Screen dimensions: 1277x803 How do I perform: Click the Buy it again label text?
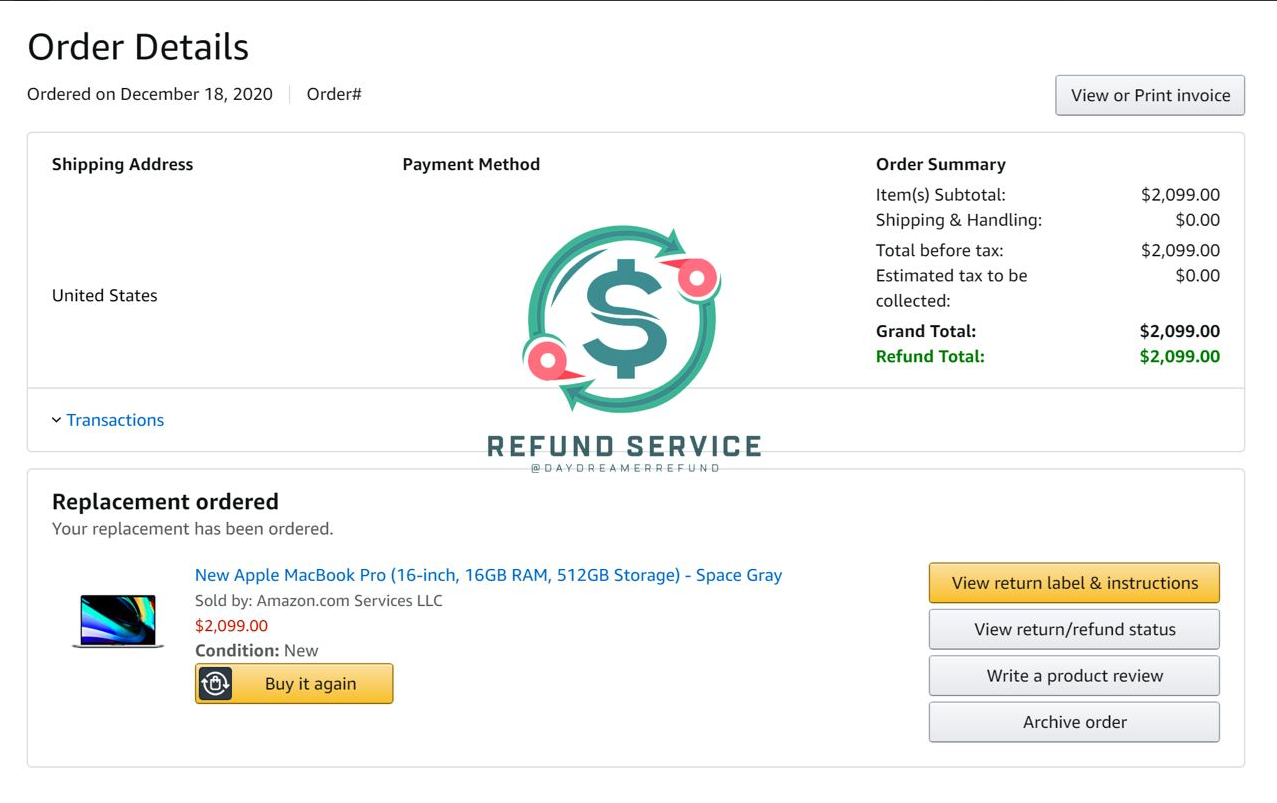pyautogui.click(x=310, y=684)
